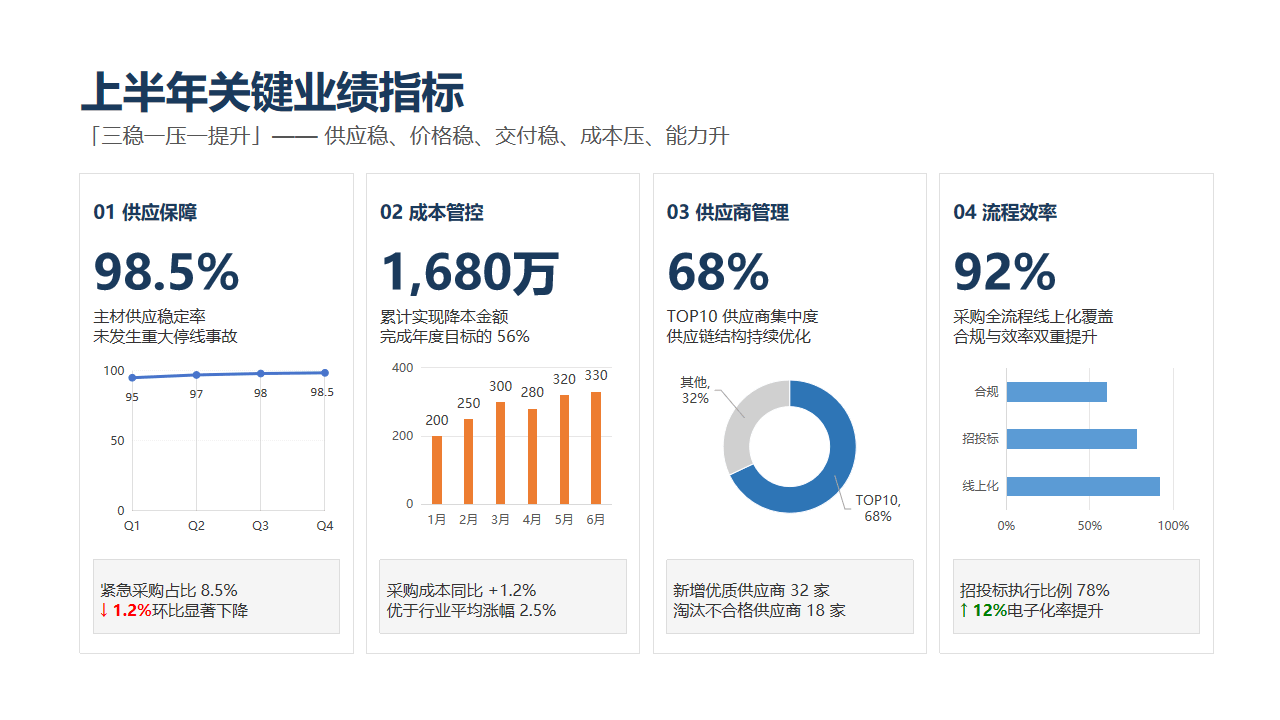This screenshot has width=1280, height=720.
Task: Select the 6月 orange bar labeled 330
Action: click(596, 448)
